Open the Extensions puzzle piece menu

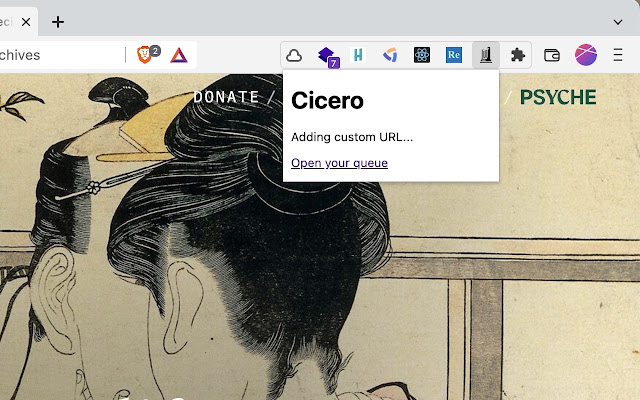pyautogui.click(x=518, y=55)
